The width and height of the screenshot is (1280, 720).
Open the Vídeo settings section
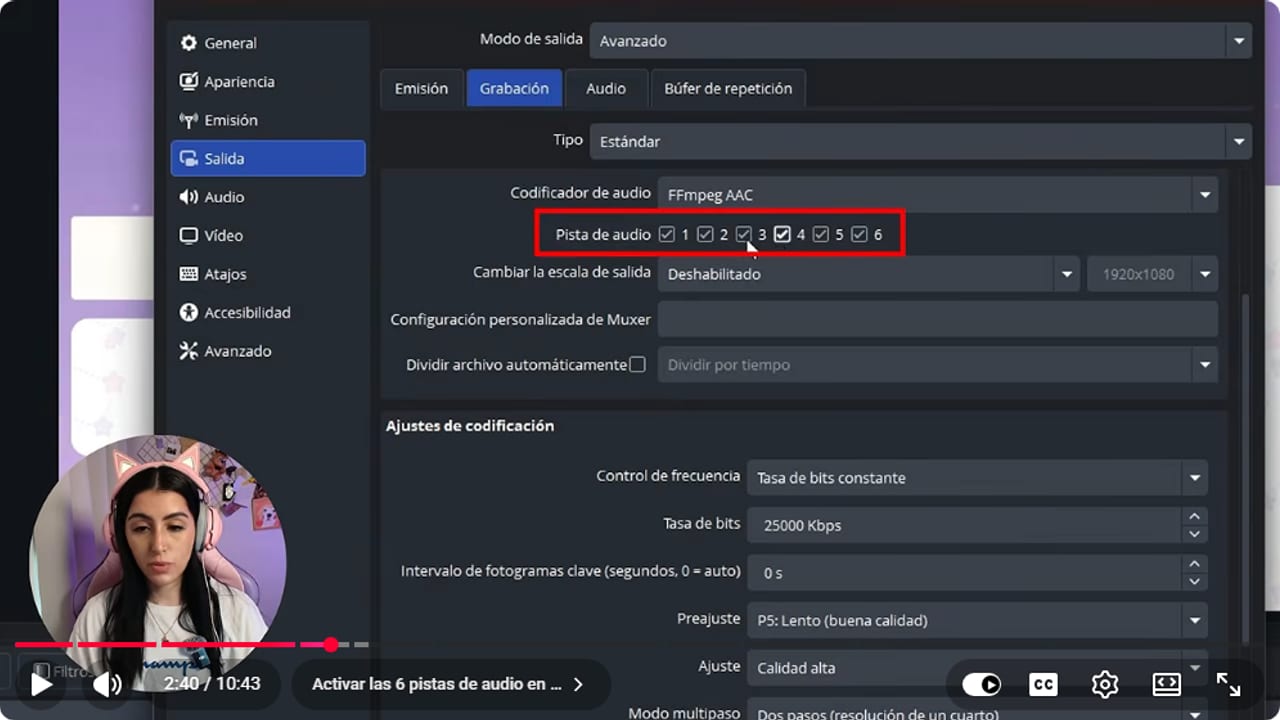268,235
